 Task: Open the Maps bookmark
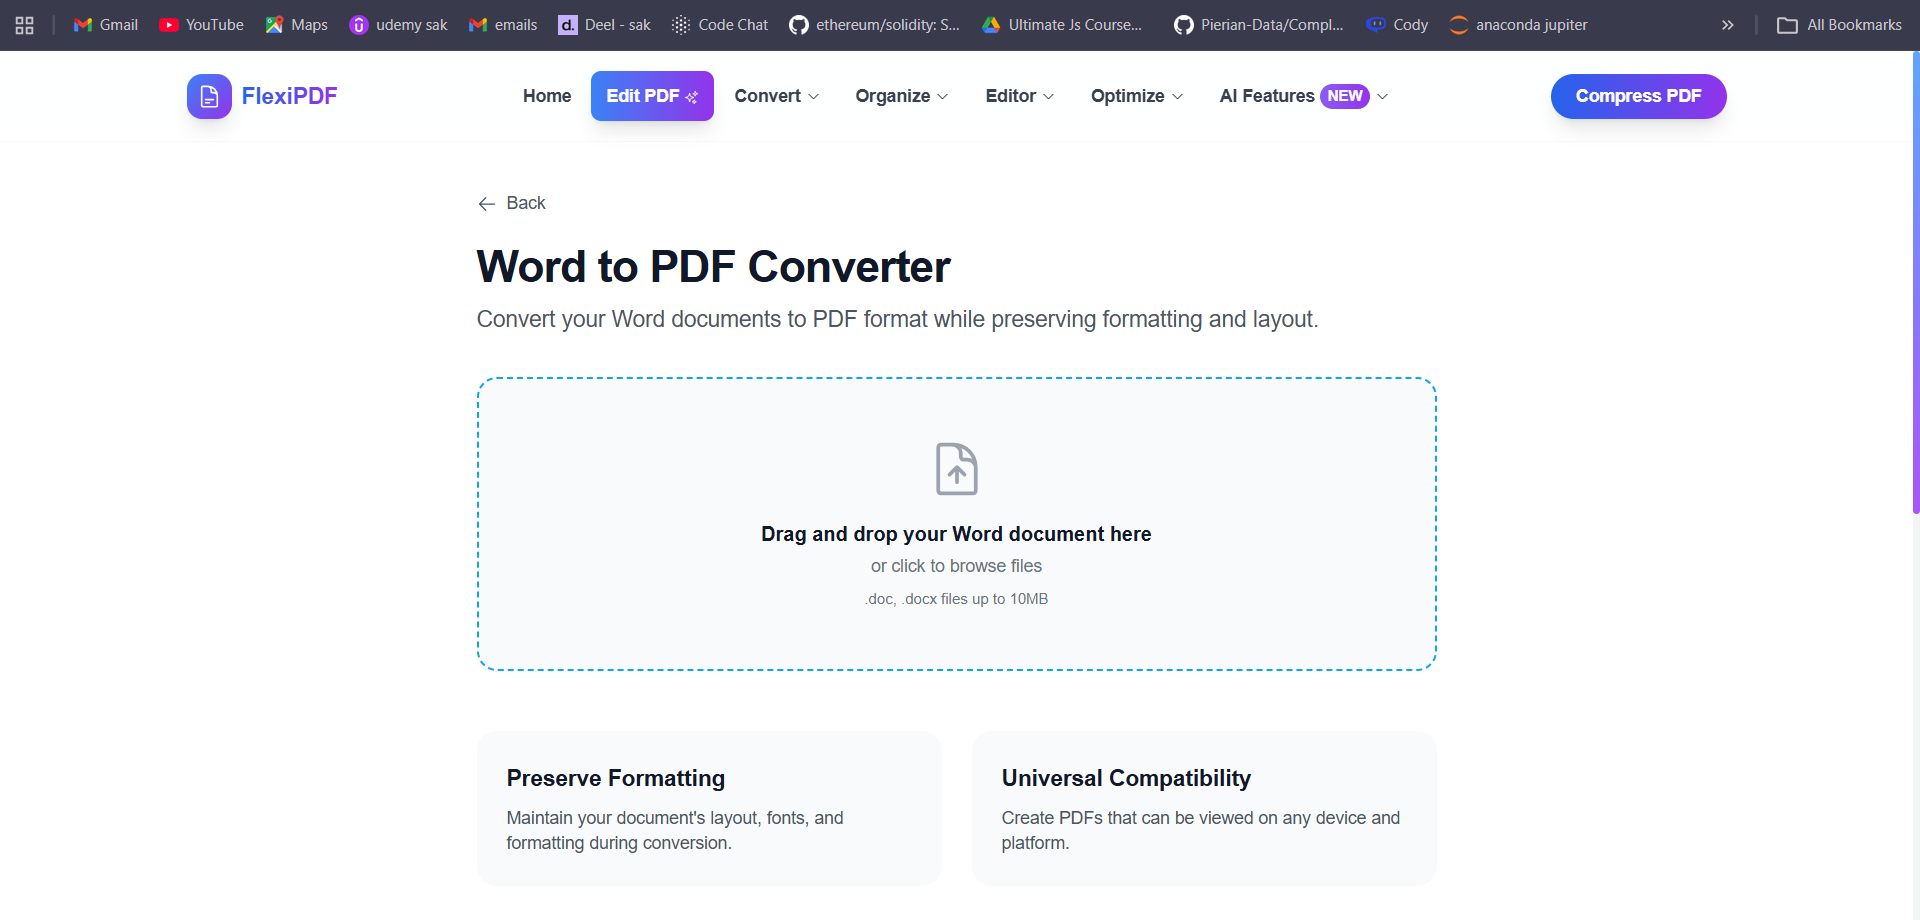pyautogui.click(x=296, y=25)
